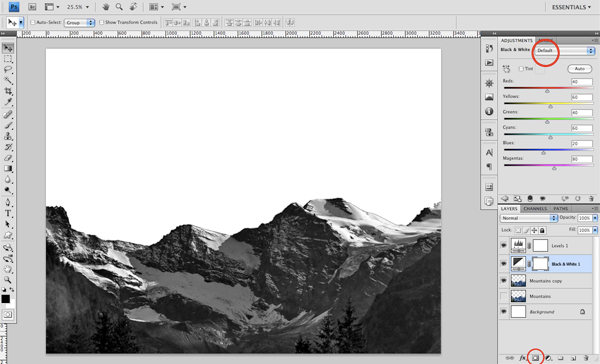The image size is (600, 364).
Task: Switch to the Paths tab
Action: click(x=560, y=209)
